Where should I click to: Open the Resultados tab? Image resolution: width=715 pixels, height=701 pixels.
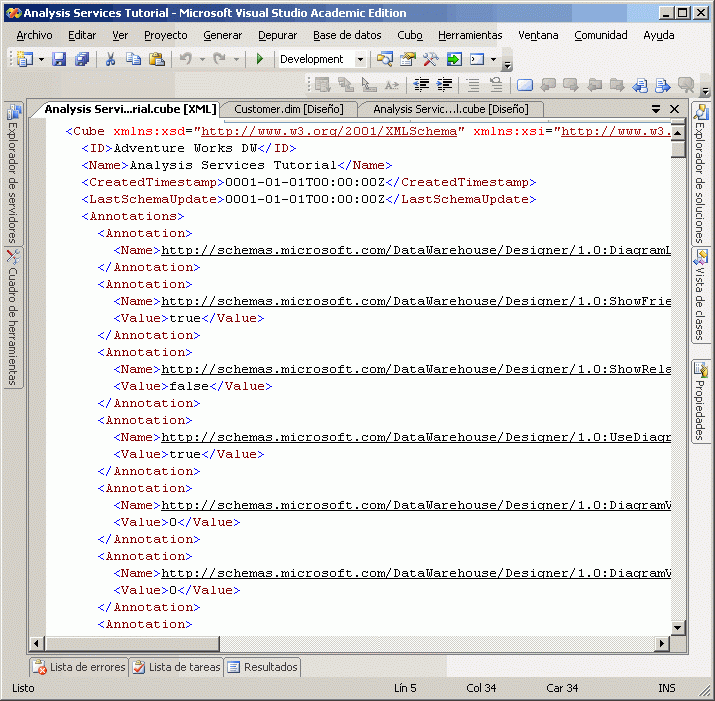[x=263, y=667]
